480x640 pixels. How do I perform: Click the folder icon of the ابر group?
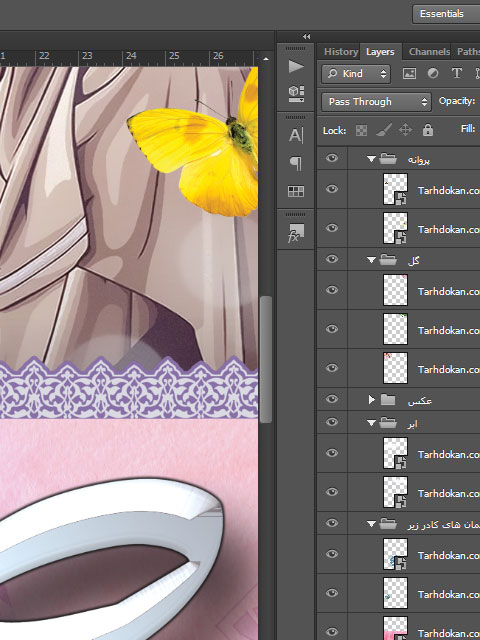[x=388, y=423]
